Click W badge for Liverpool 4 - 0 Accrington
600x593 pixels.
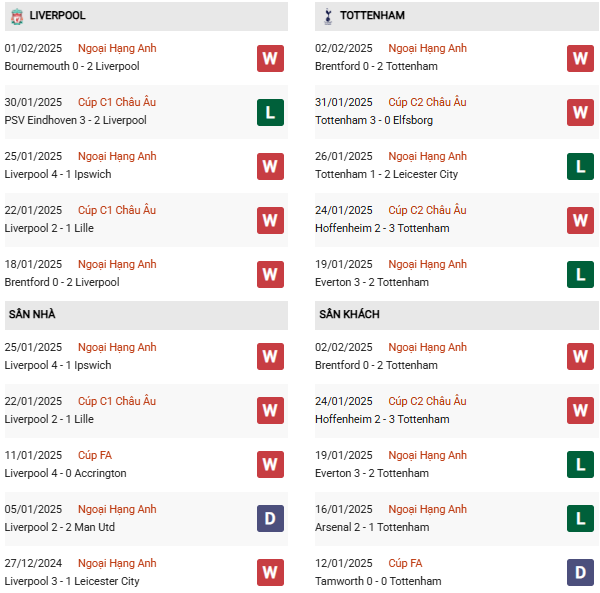270,465
